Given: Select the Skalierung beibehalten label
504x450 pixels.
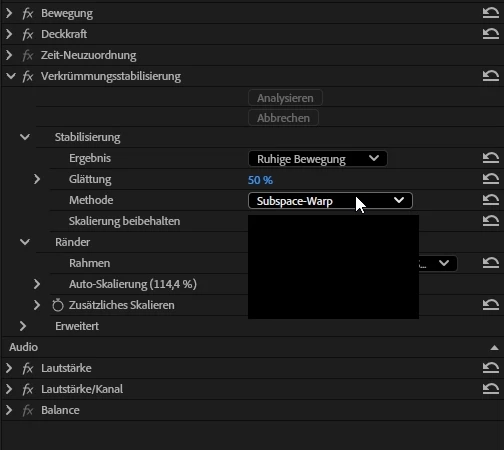Looking at the screenshot, I should 124,221.
